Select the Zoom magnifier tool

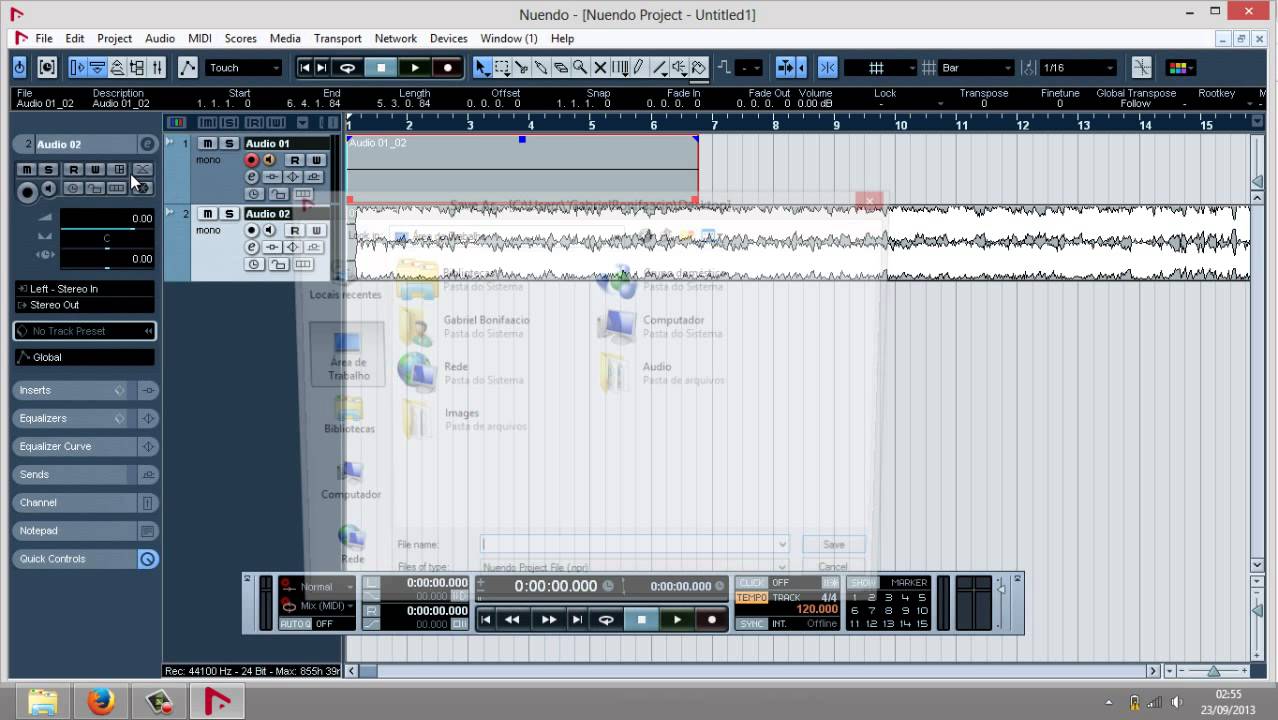click(580, 68)
